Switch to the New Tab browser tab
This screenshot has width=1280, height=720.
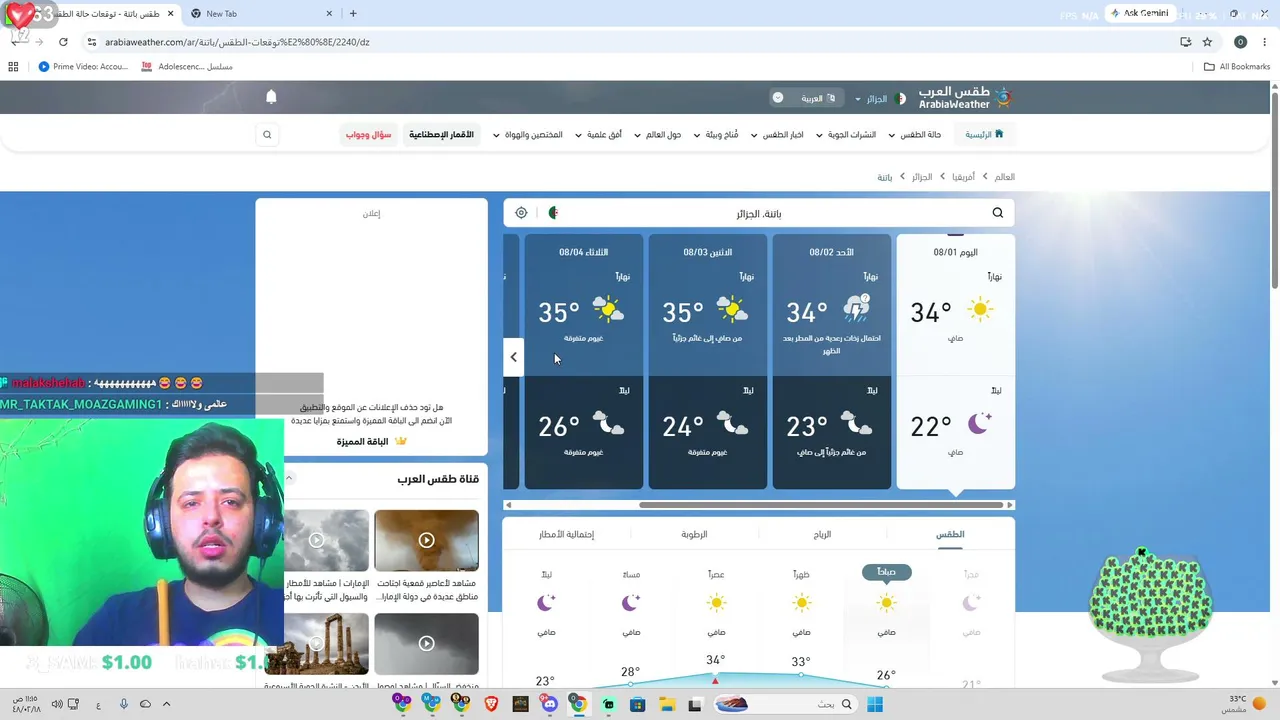pos(262,14)
